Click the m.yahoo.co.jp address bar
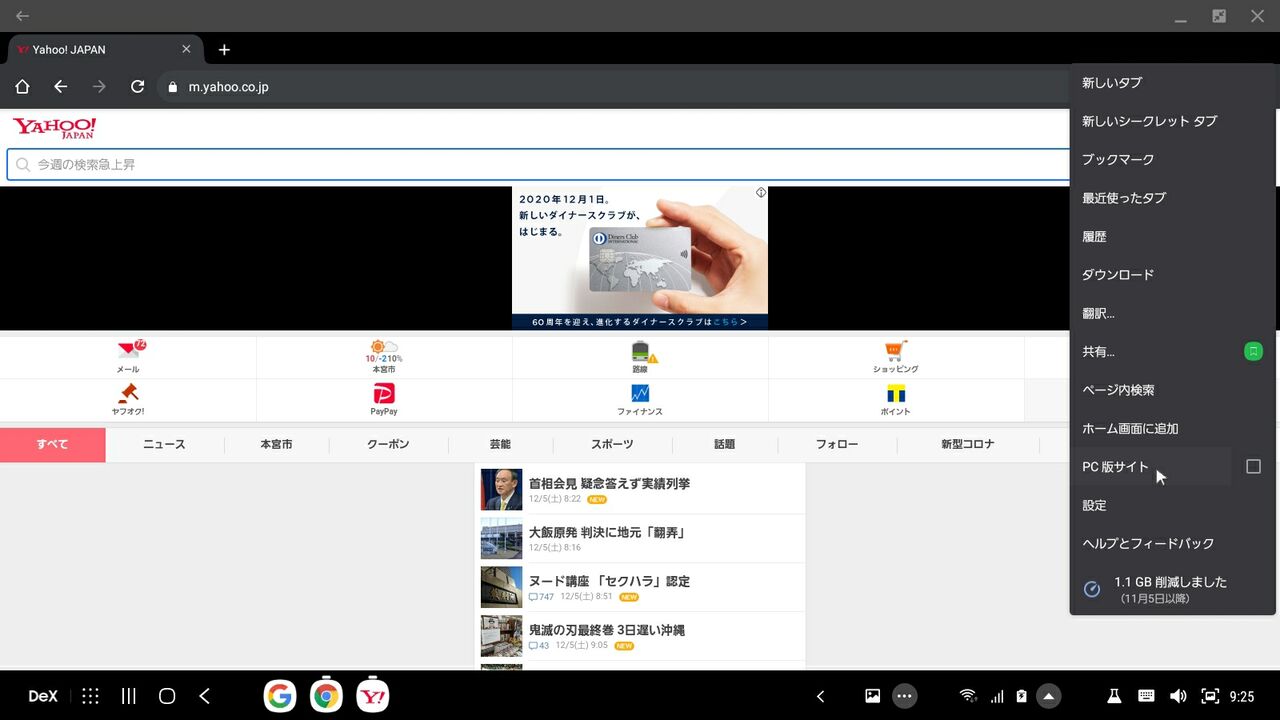 610,87
